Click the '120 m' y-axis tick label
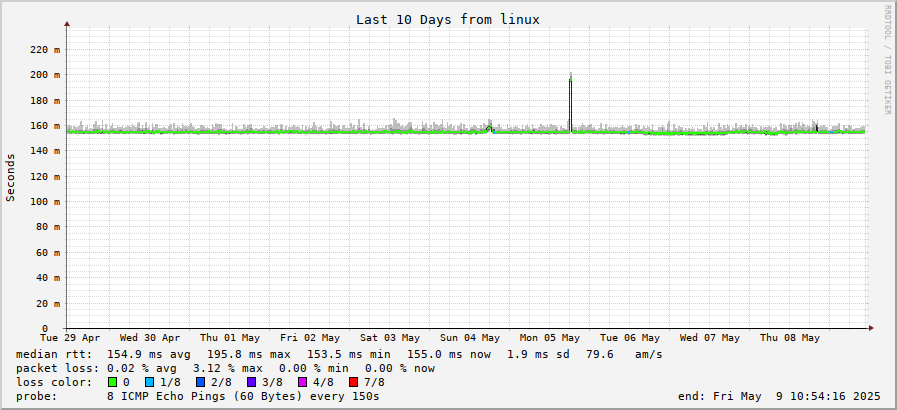 (44, 176)
